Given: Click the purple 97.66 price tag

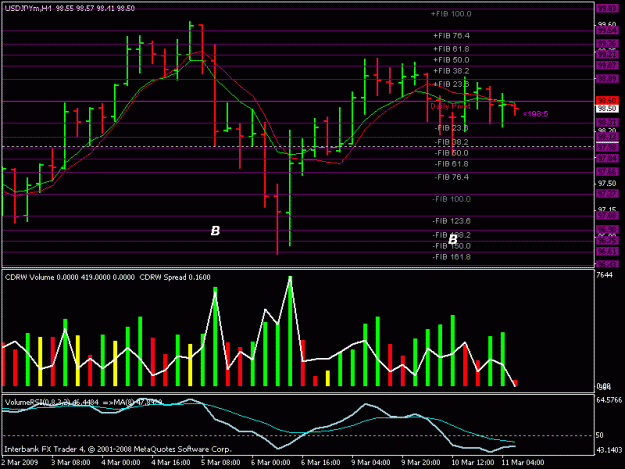Looking at the screenshot, I should (607, 172).
